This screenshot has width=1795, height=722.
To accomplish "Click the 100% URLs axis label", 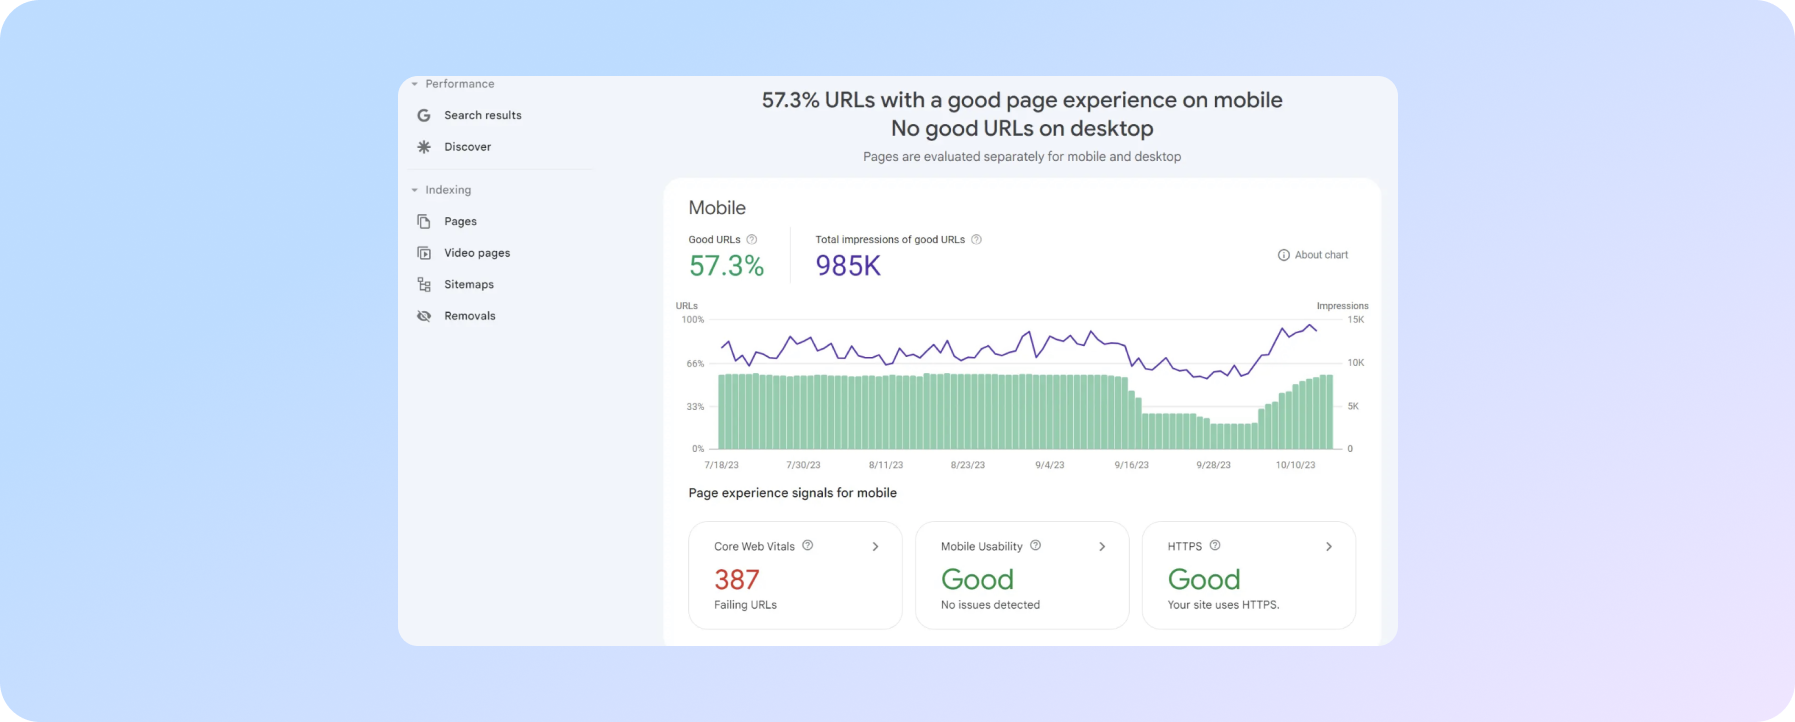I will click(692, 320).
